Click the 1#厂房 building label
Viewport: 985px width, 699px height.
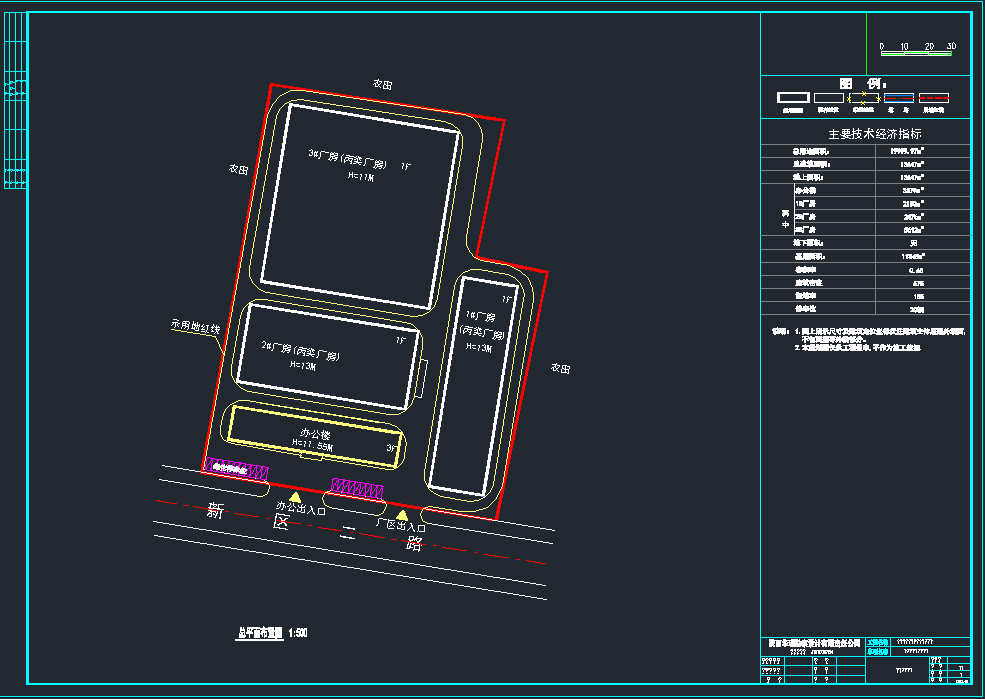click(x=476, y=329)
